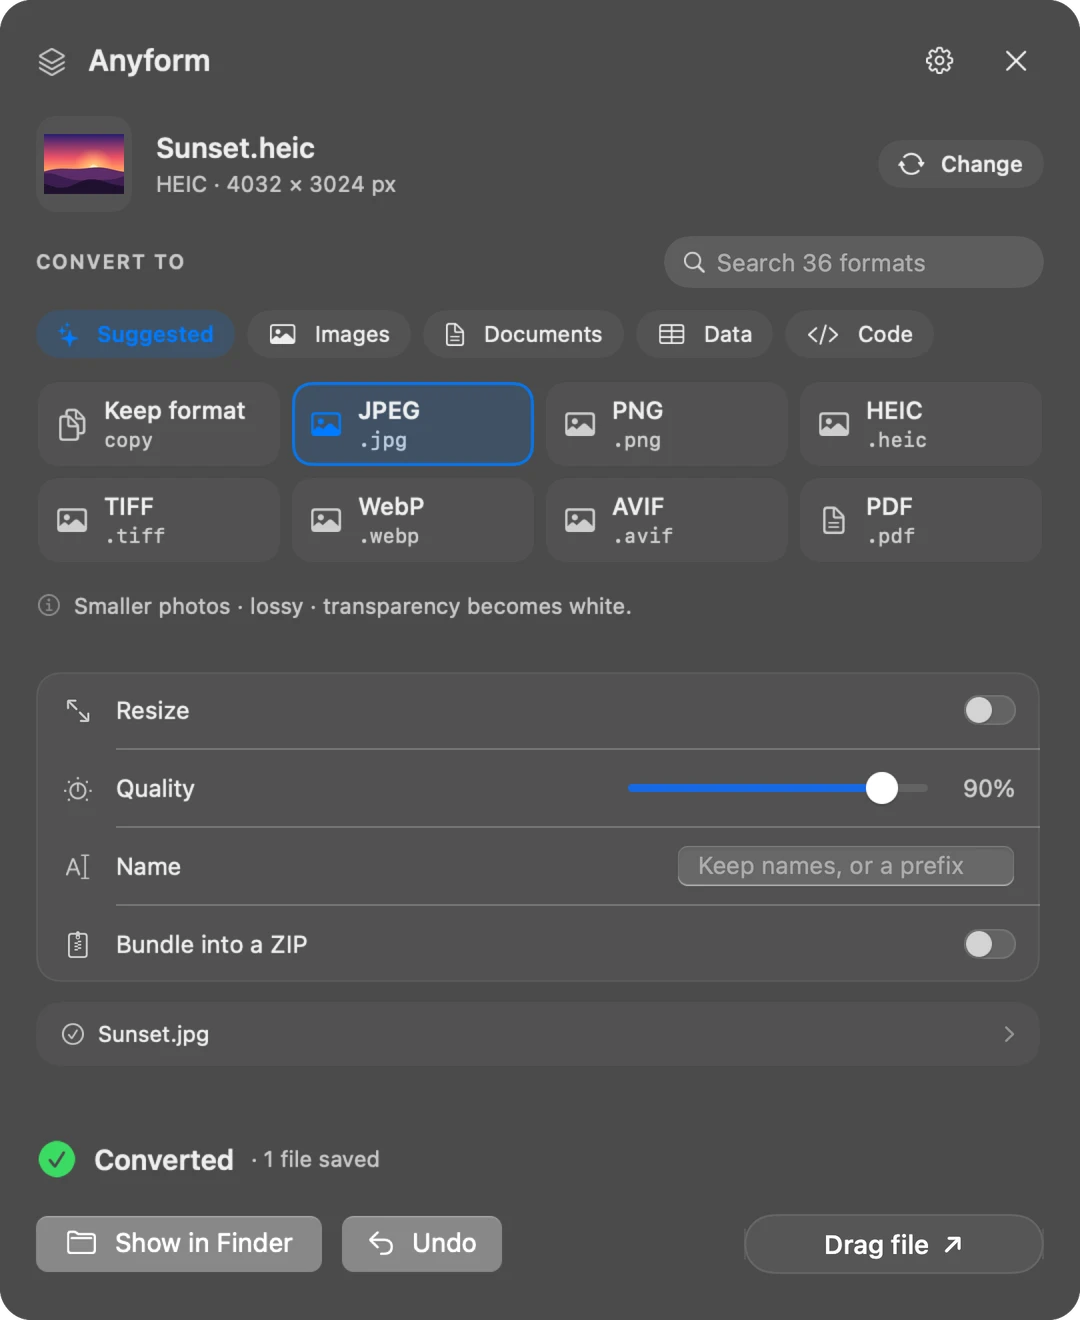Expand the Sunset.jpg result row chevron
Screen dimensions: 1080x1320
point(1009,1034)
